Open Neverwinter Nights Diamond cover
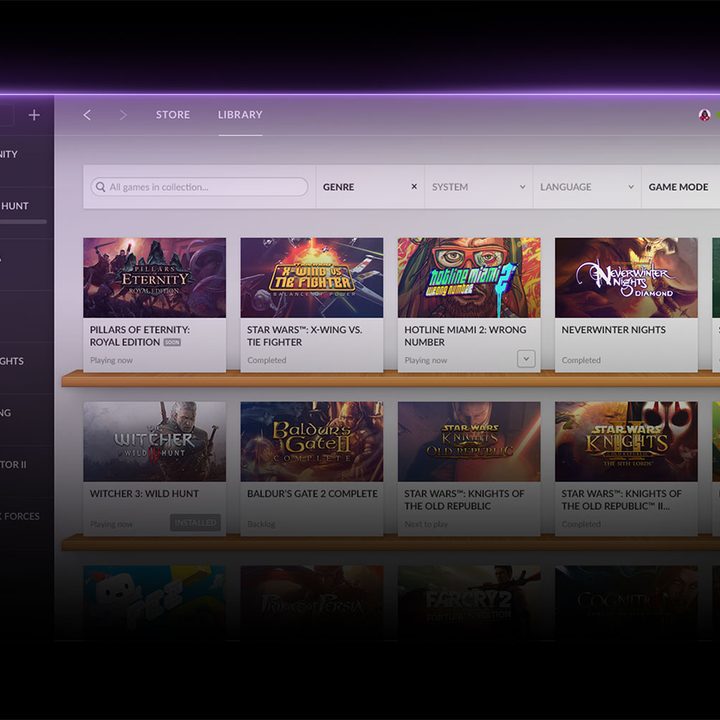The image size is (720, 720). click(x=626, y=278)
